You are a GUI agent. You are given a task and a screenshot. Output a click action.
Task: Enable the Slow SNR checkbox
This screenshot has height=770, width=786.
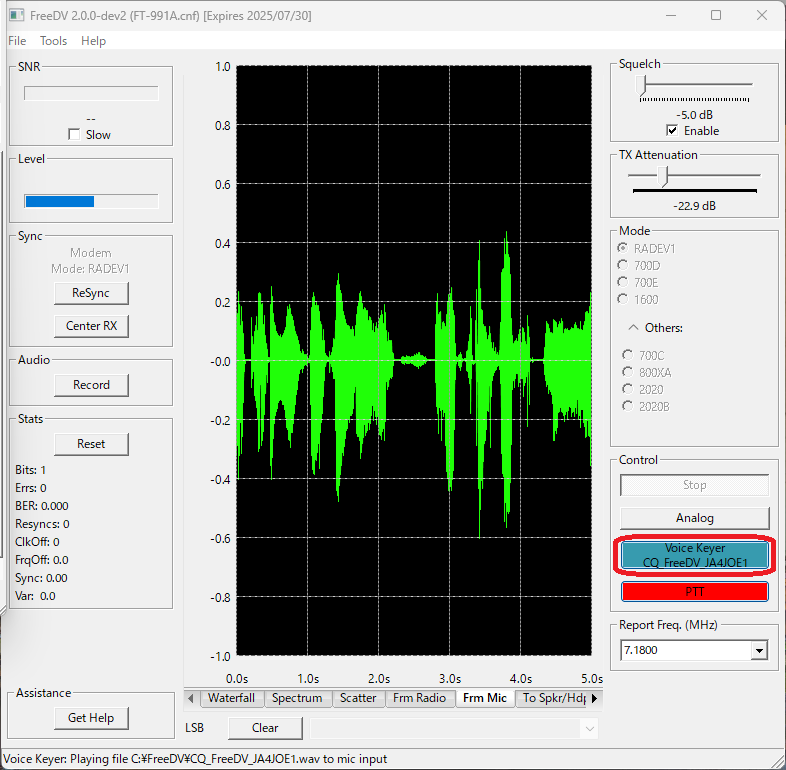pyautogui.click(x=74, y=135)
